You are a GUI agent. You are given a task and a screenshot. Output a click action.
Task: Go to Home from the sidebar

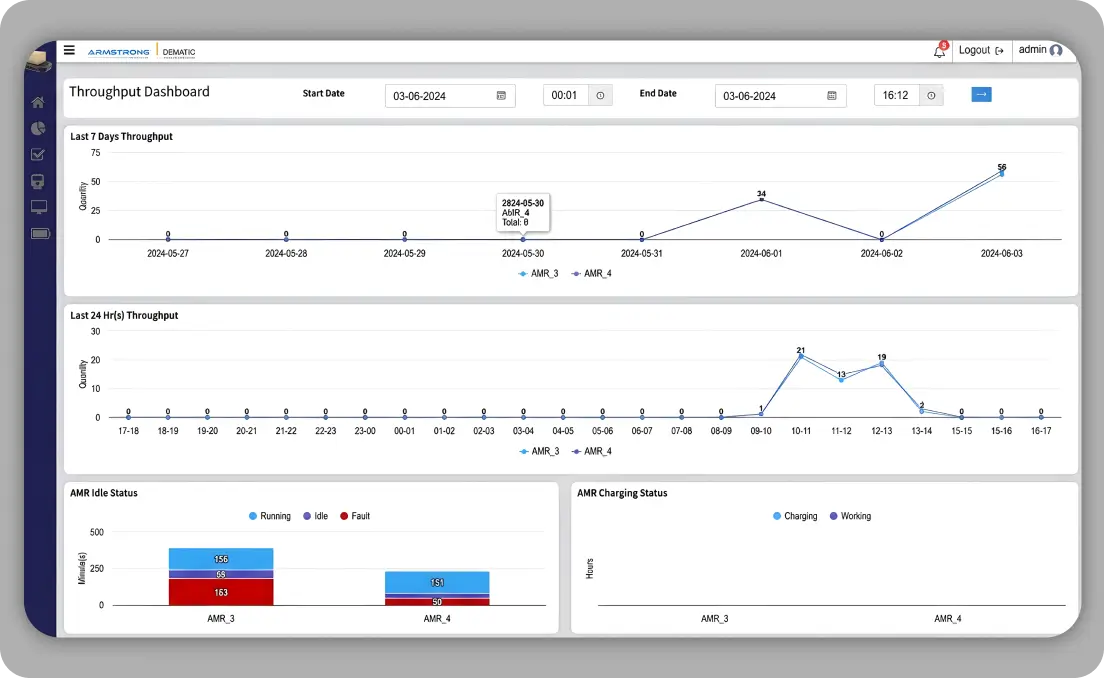38,102
